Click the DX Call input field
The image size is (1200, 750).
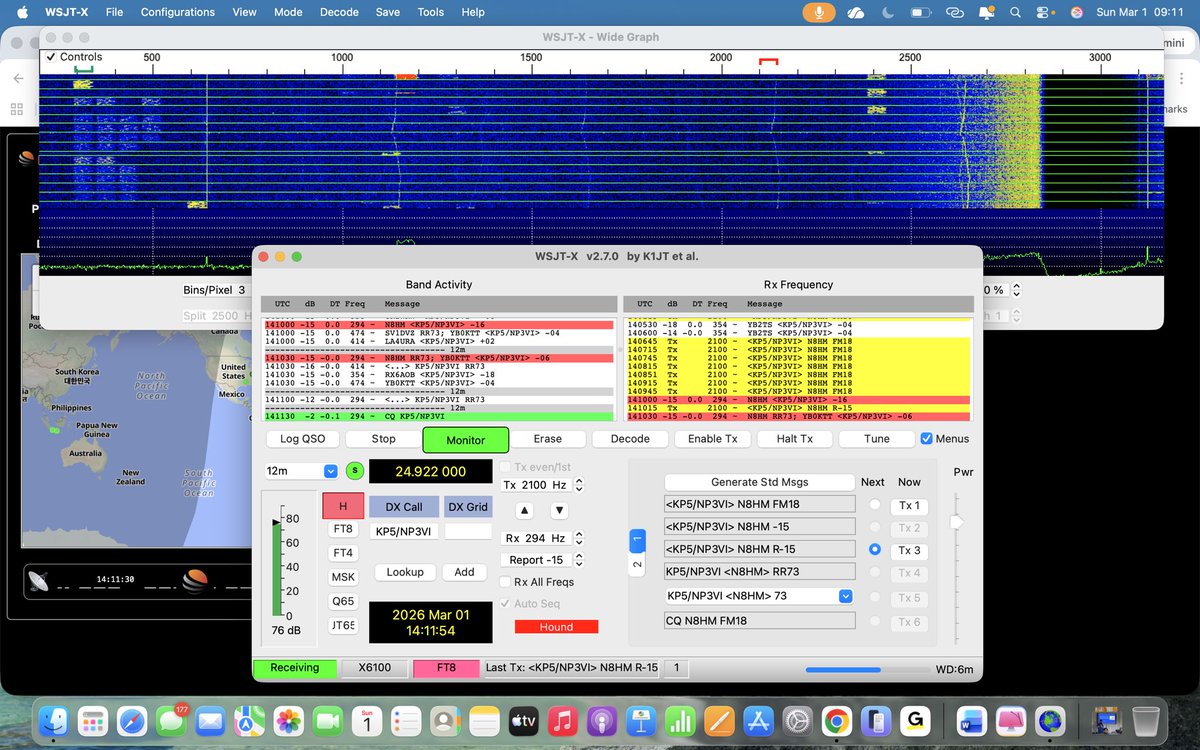405,531
